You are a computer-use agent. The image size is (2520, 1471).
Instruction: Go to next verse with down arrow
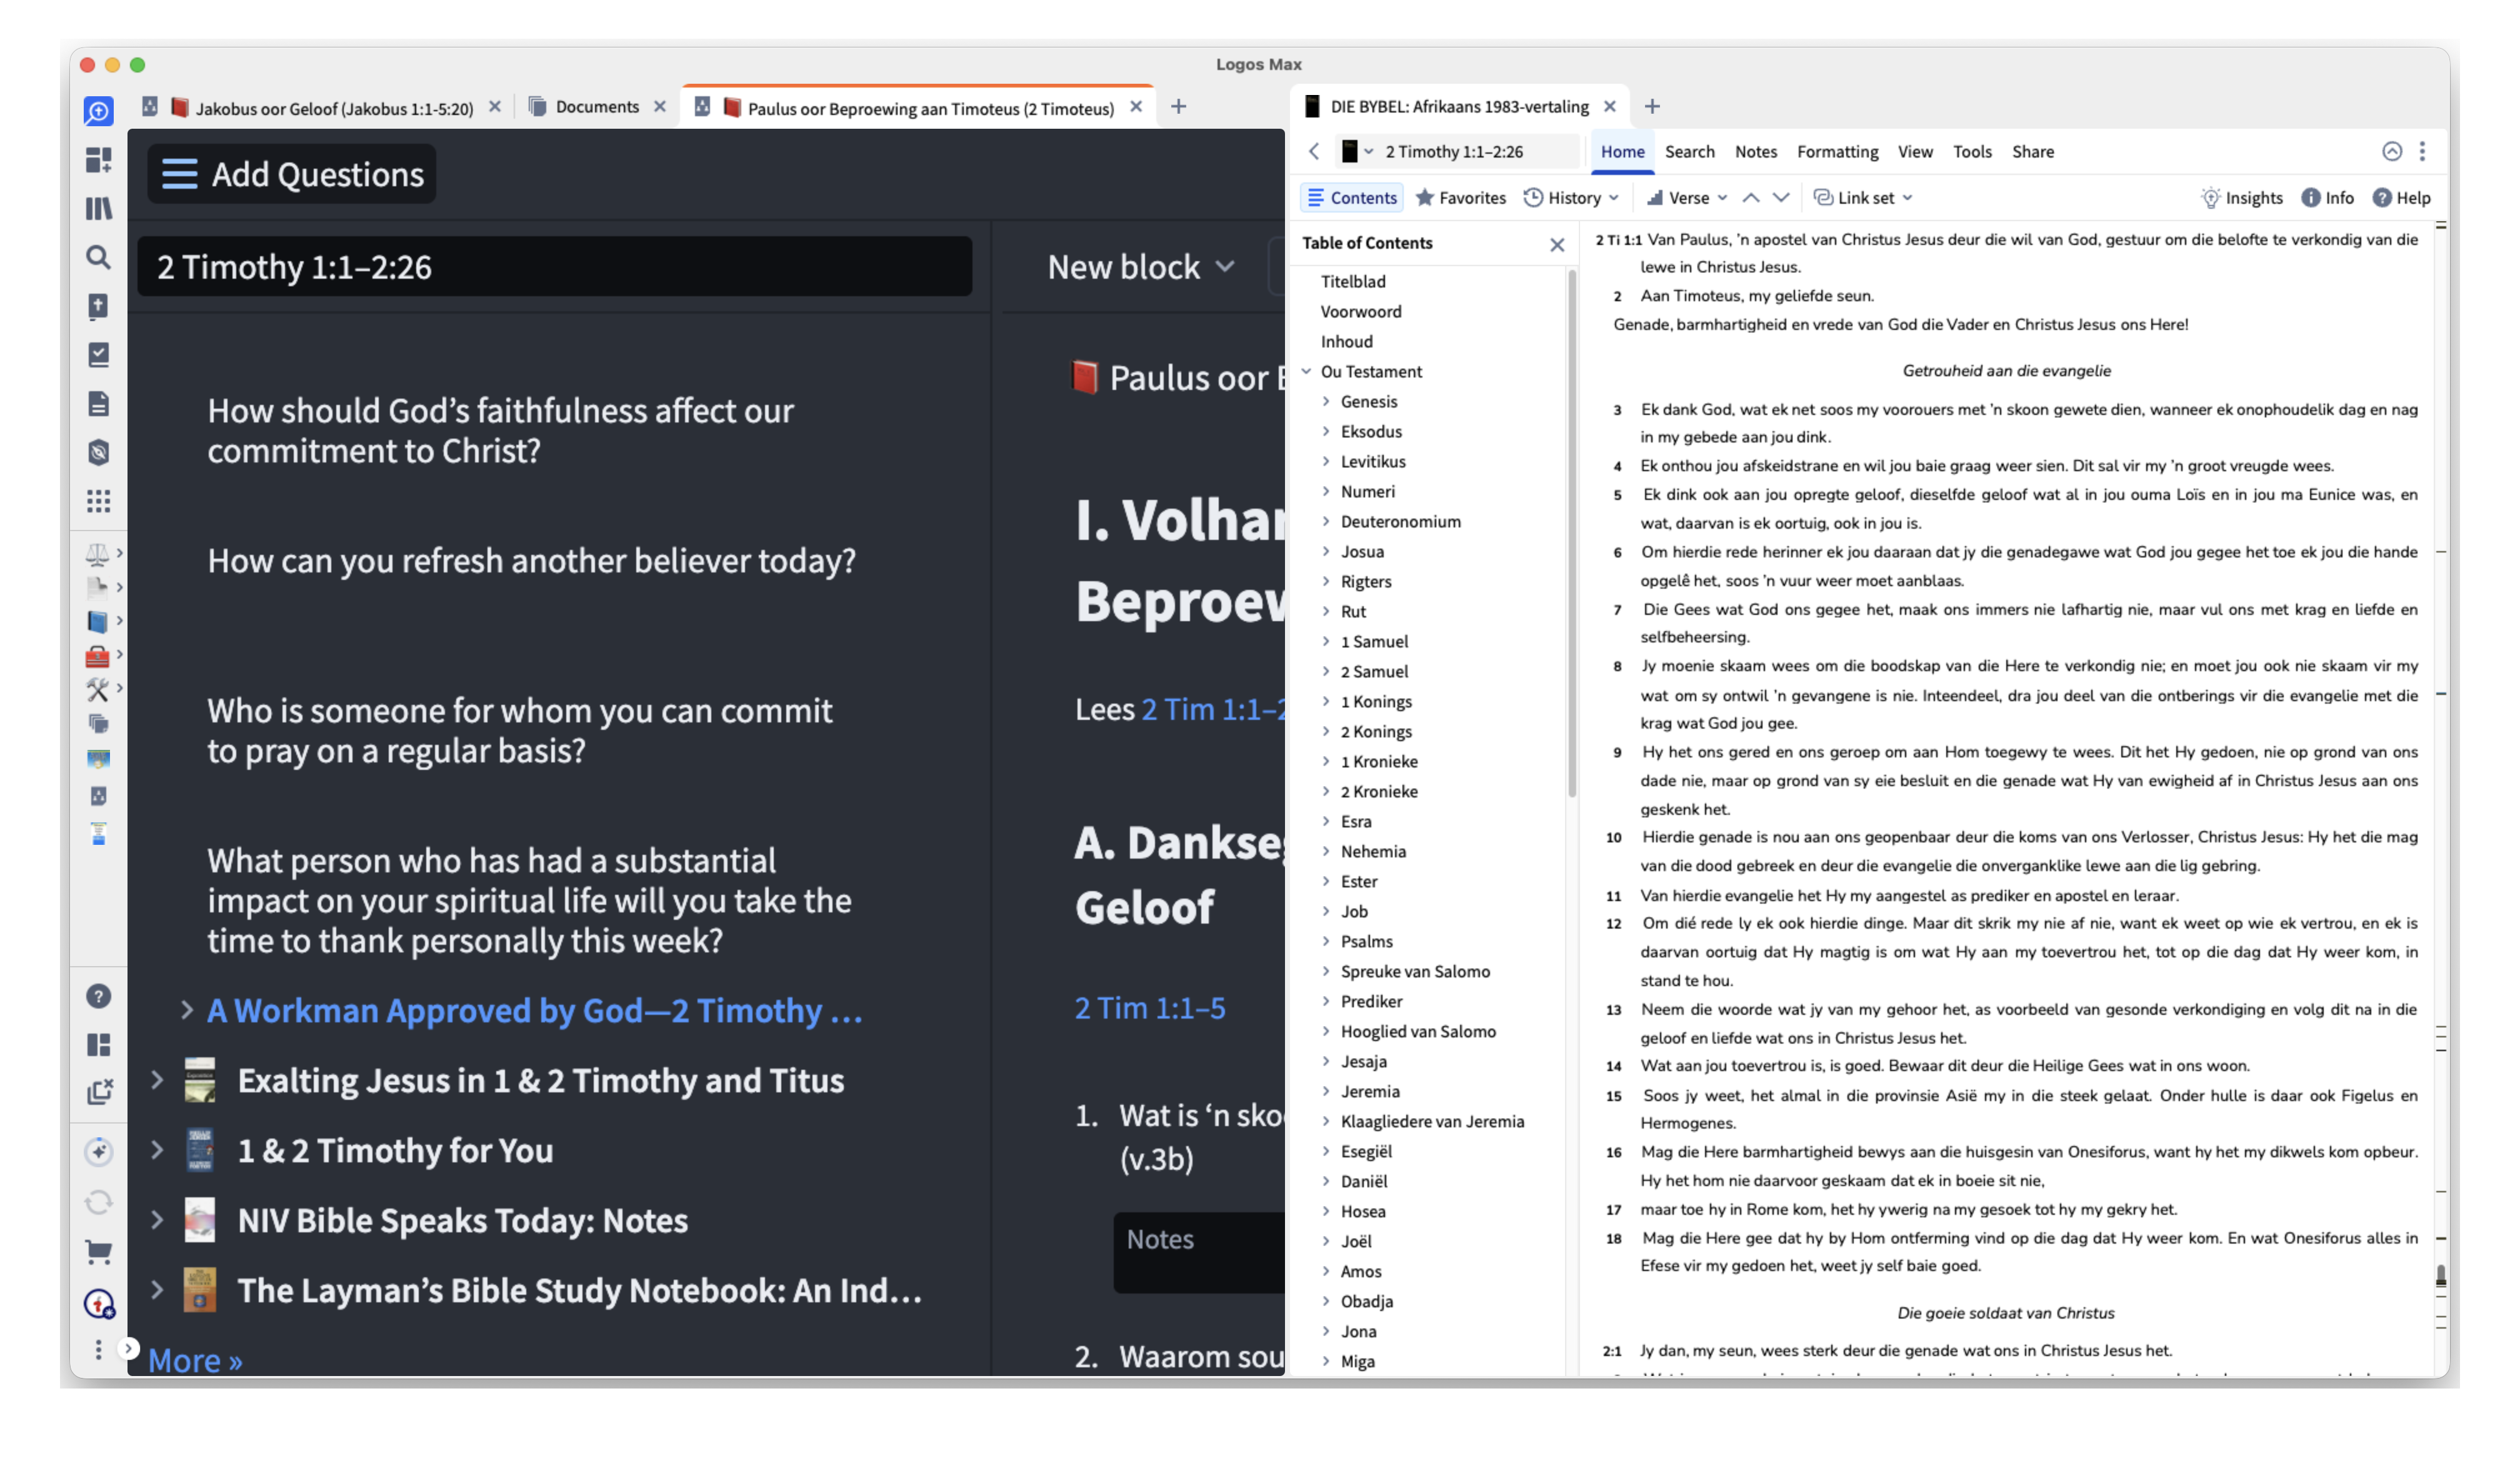pyautogui.click(x=1781, y=198)
